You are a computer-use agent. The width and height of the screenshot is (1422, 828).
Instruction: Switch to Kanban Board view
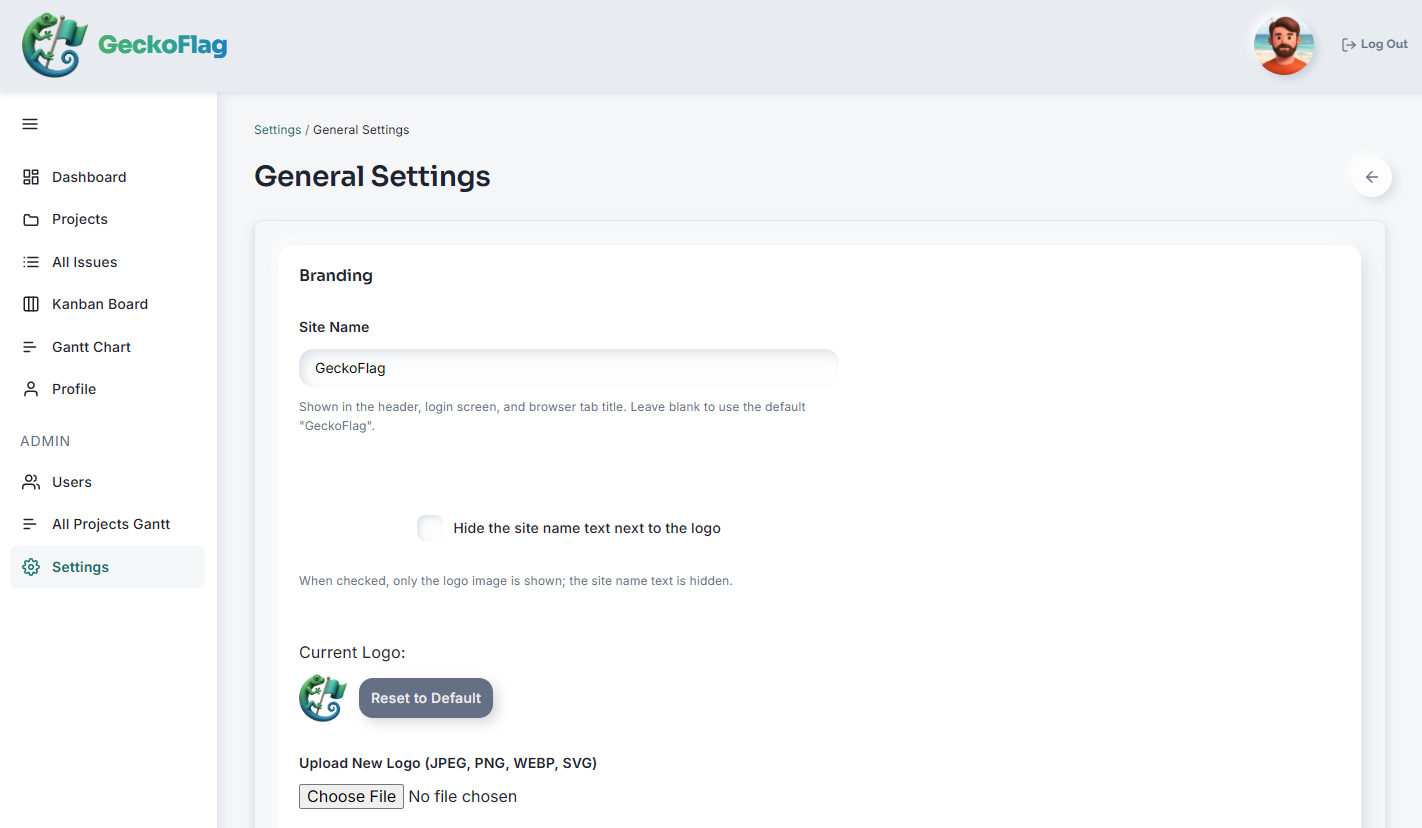(x=100, y=304)
